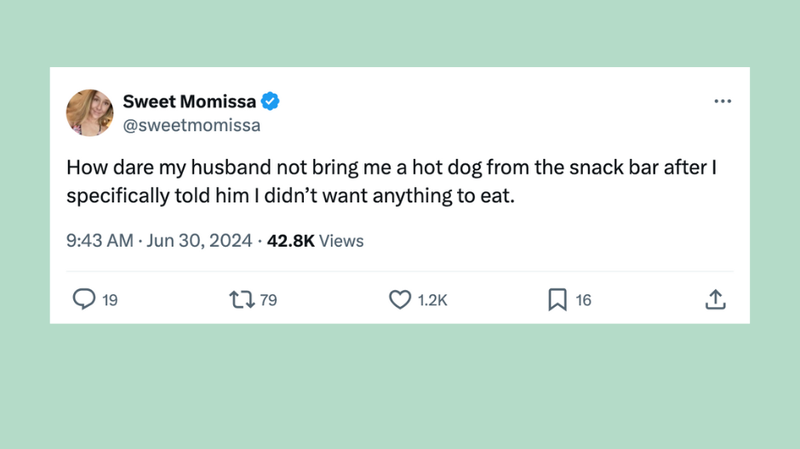Viewport: 800px width, 449px height.
Task: Click the reply count of 19
Action: coord(110,299)
